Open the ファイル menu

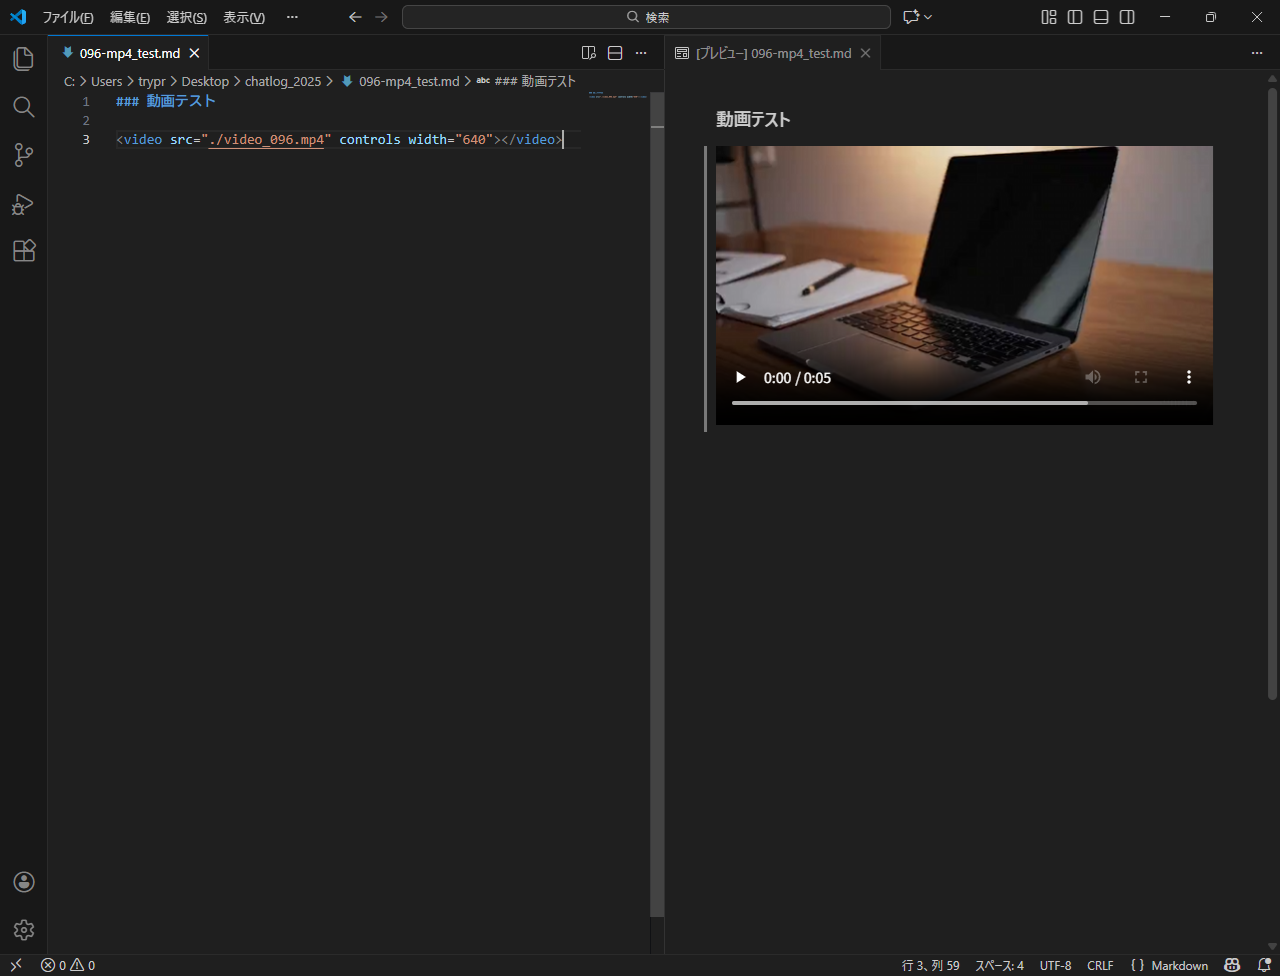coord(68,17)
